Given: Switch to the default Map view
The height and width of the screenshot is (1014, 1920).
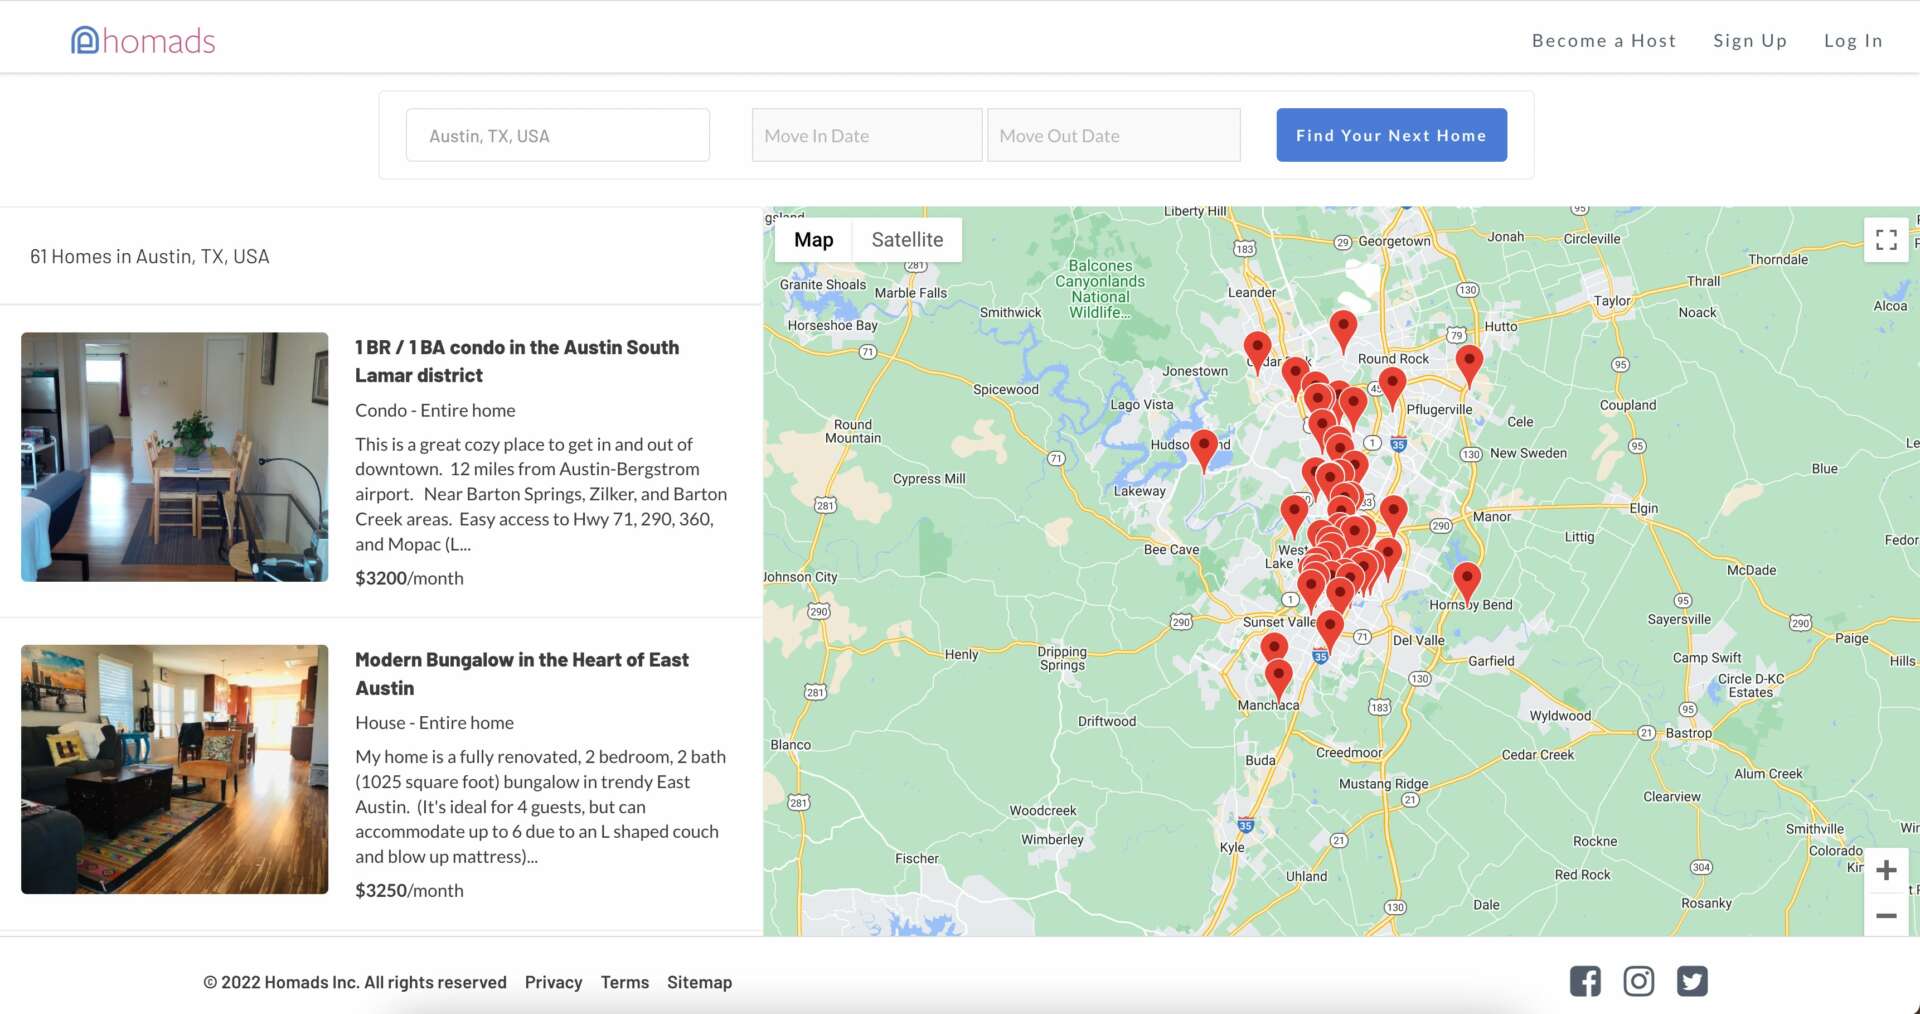Looking at the screenshot, I should tap(813, 240).
